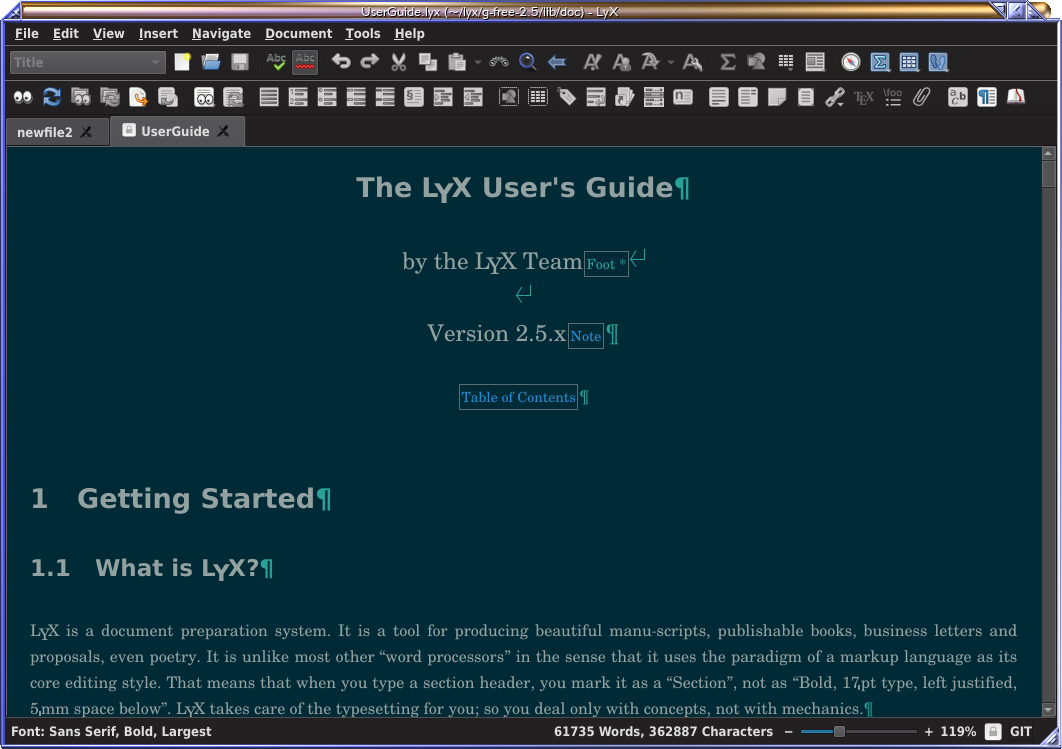
Task: Toggle the math toolbar blue Sigma button
Action: tap(880, 62)
